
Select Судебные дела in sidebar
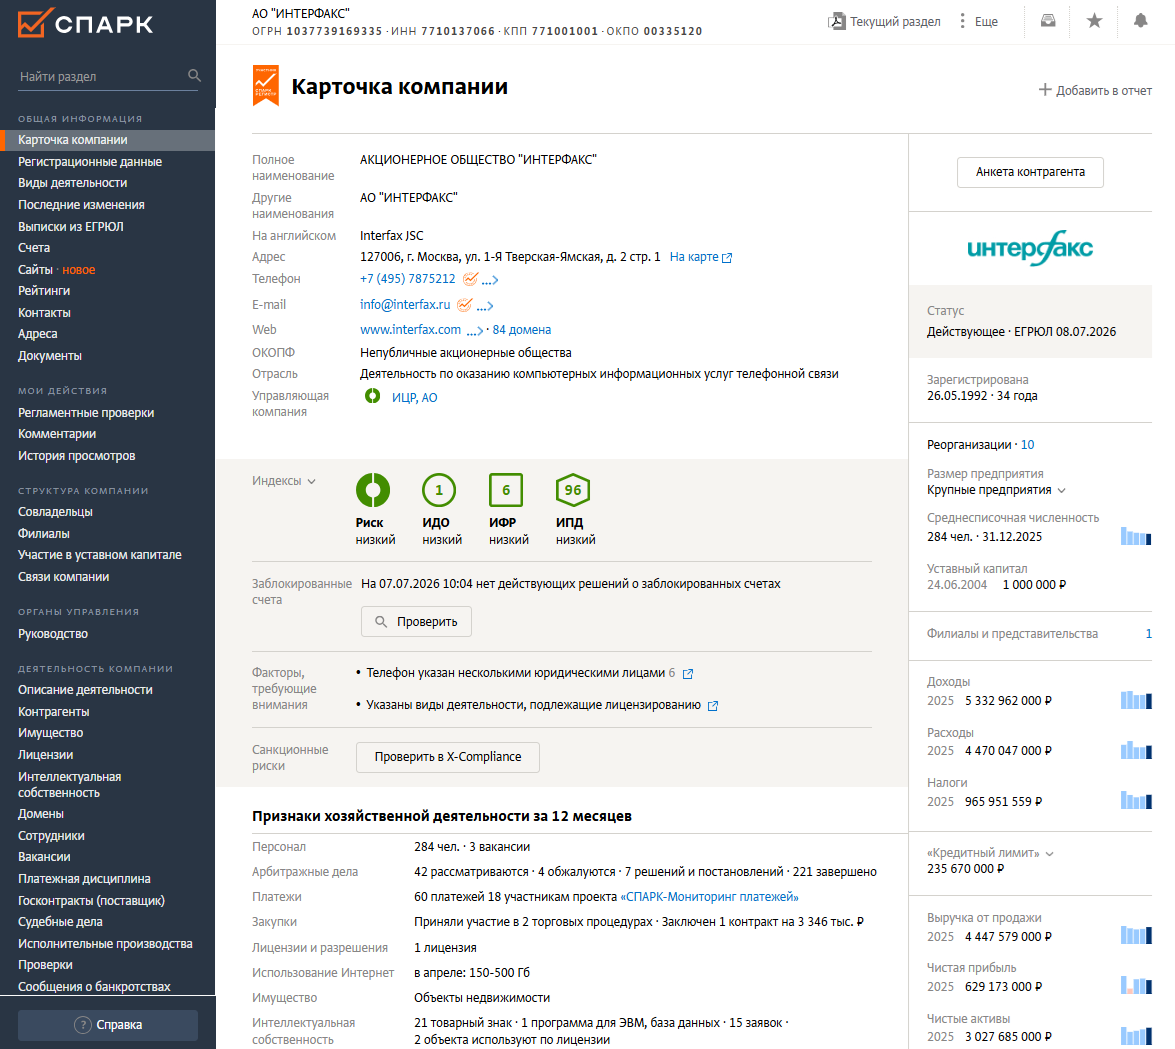tap(60, 922)
